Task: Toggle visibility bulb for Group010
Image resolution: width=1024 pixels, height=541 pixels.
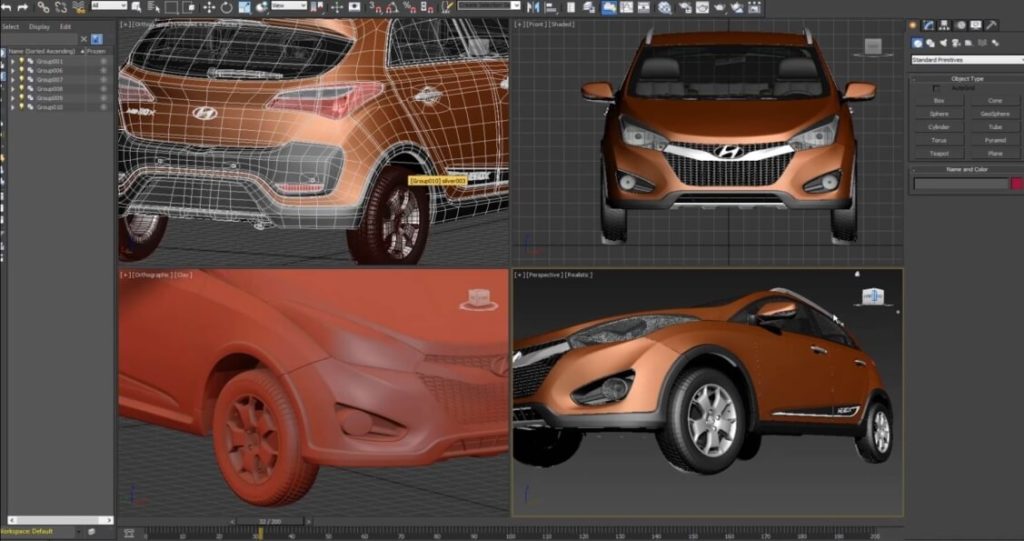Action: 21,107
